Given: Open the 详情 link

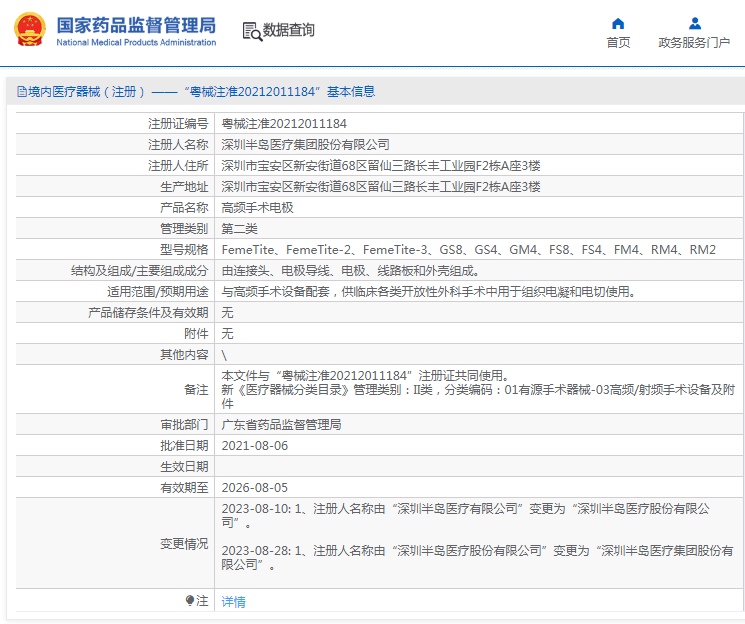Looking at the screenshot, I should 233,602.
